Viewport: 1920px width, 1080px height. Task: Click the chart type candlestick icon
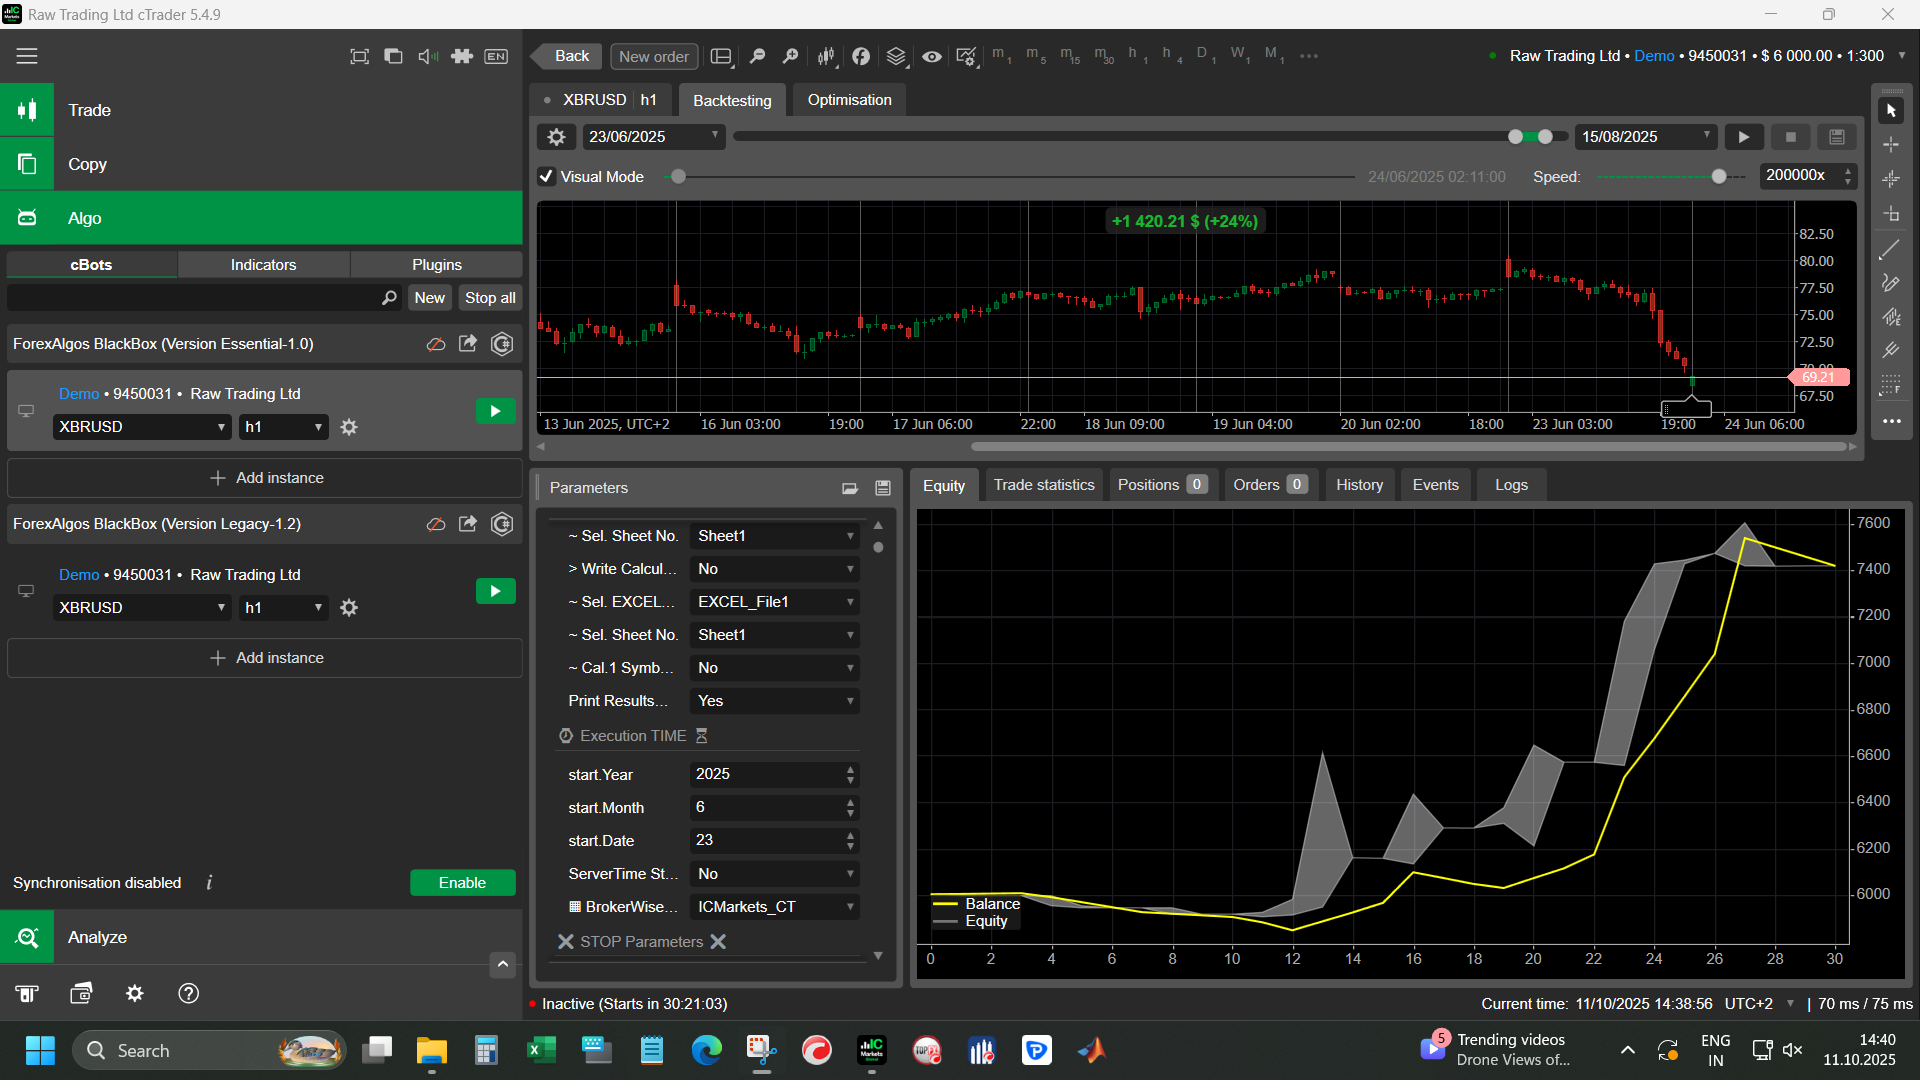(x=826, y=57)
